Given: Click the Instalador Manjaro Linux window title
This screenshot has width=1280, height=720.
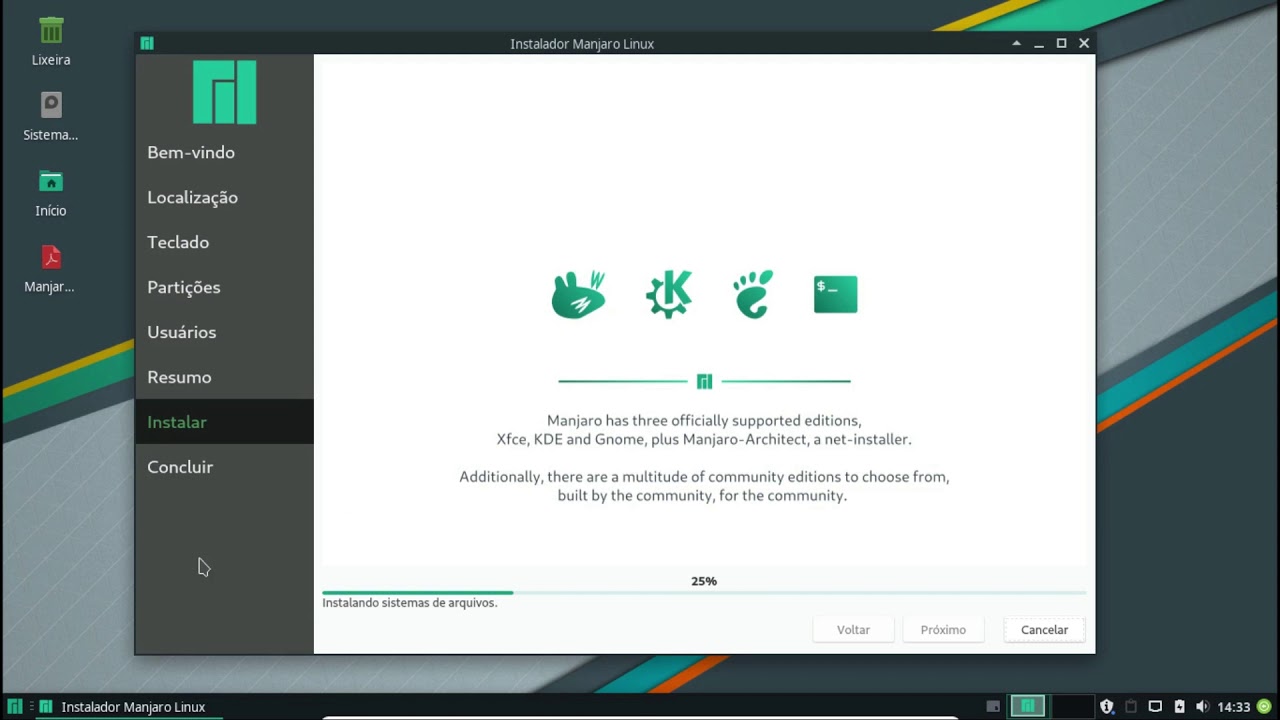Looking at the screenshot, I should [x=582, y=44].
